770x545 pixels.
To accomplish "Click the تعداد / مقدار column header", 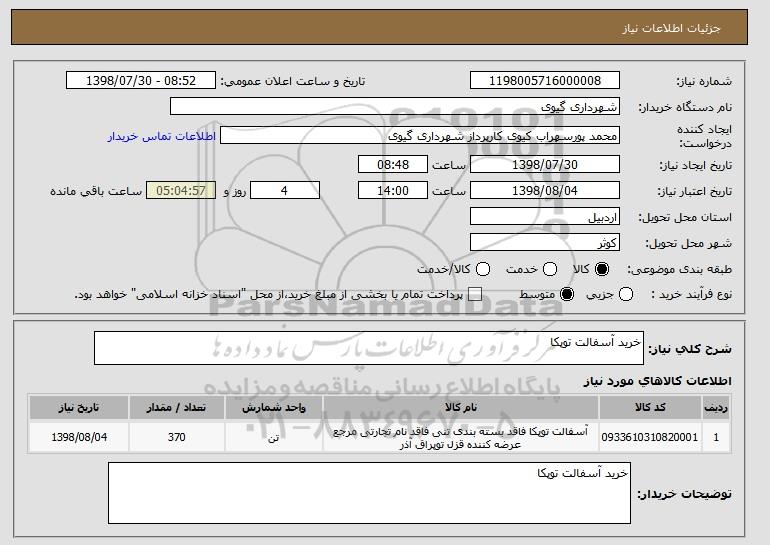I will 176,408.
